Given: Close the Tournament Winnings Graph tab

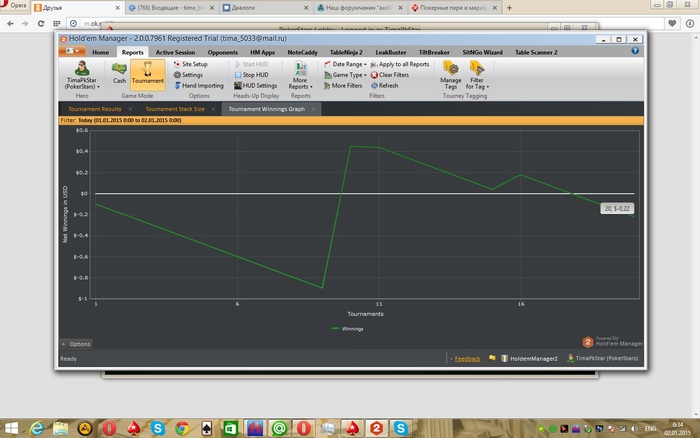Looking at the screenshot, I should click(313, 109).
